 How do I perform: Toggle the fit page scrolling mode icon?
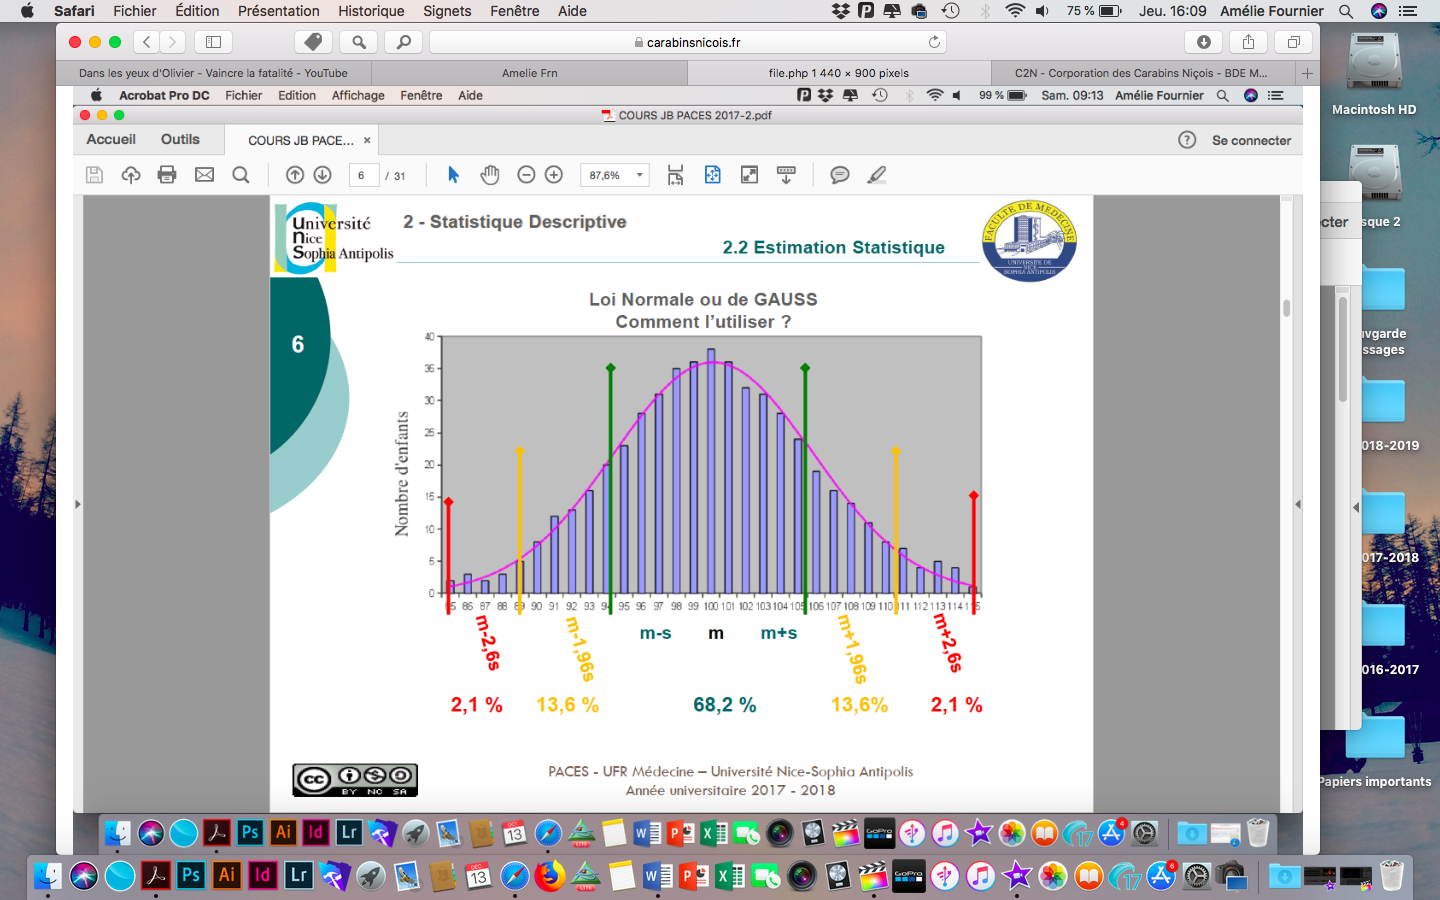pyautogui.click(x=676, y=175)
